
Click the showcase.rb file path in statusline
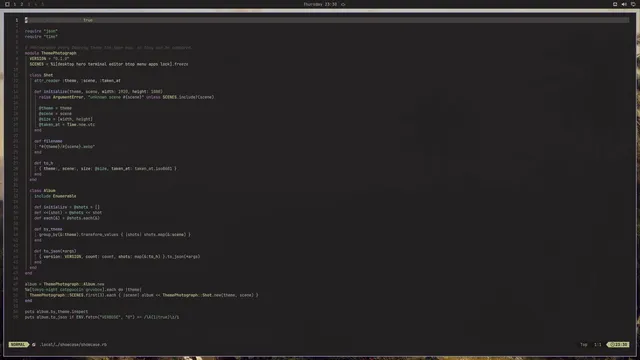tap(73, 344)
